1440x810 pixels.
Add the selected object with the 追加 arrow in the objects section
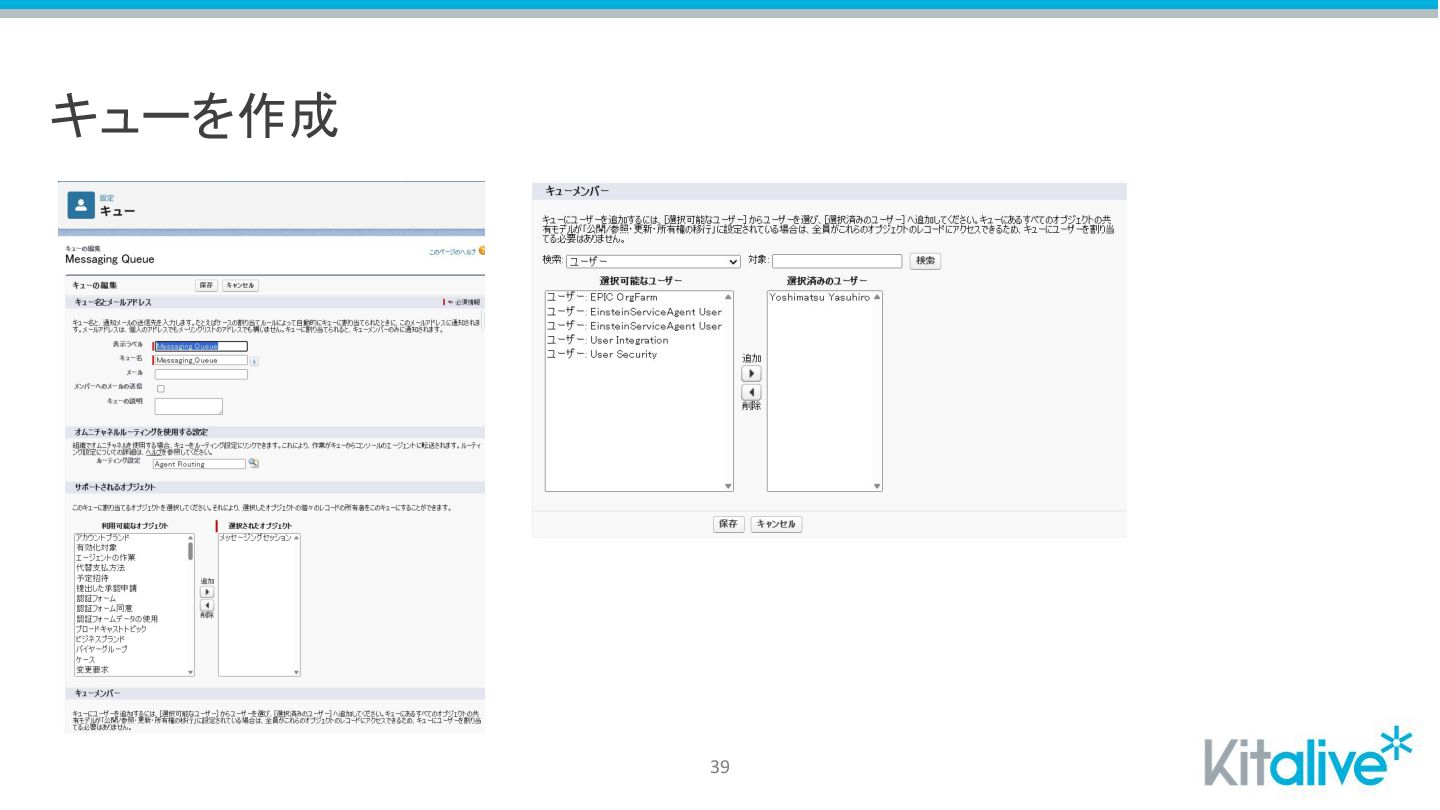207,592
